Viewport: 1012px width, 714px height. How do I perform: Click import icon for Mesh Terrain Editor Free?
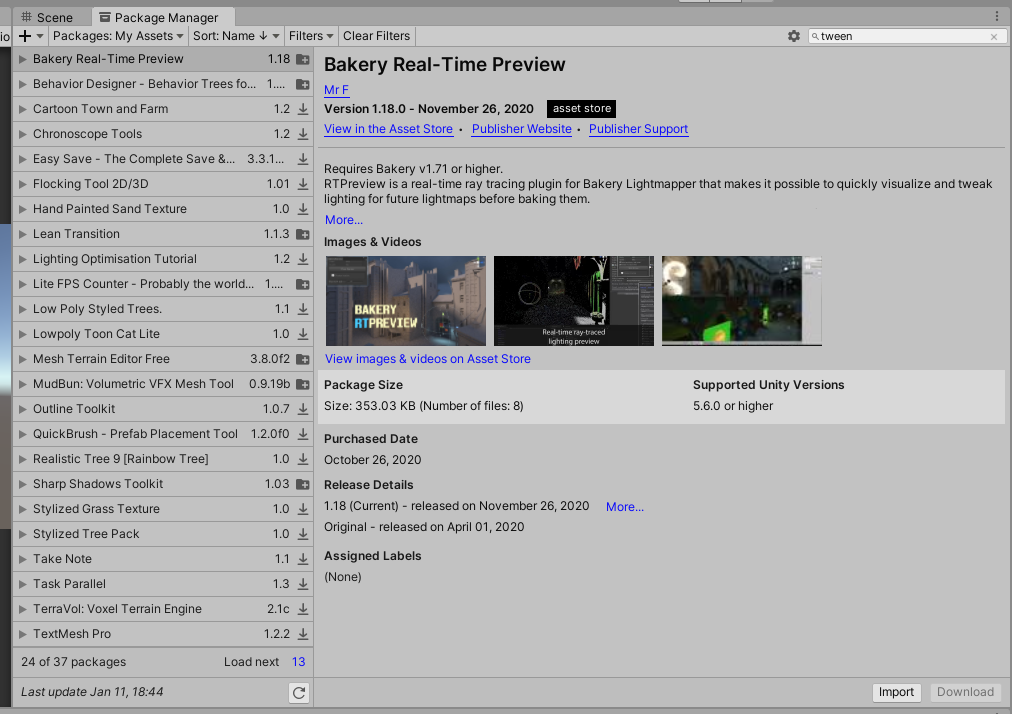tap(303, 359)
